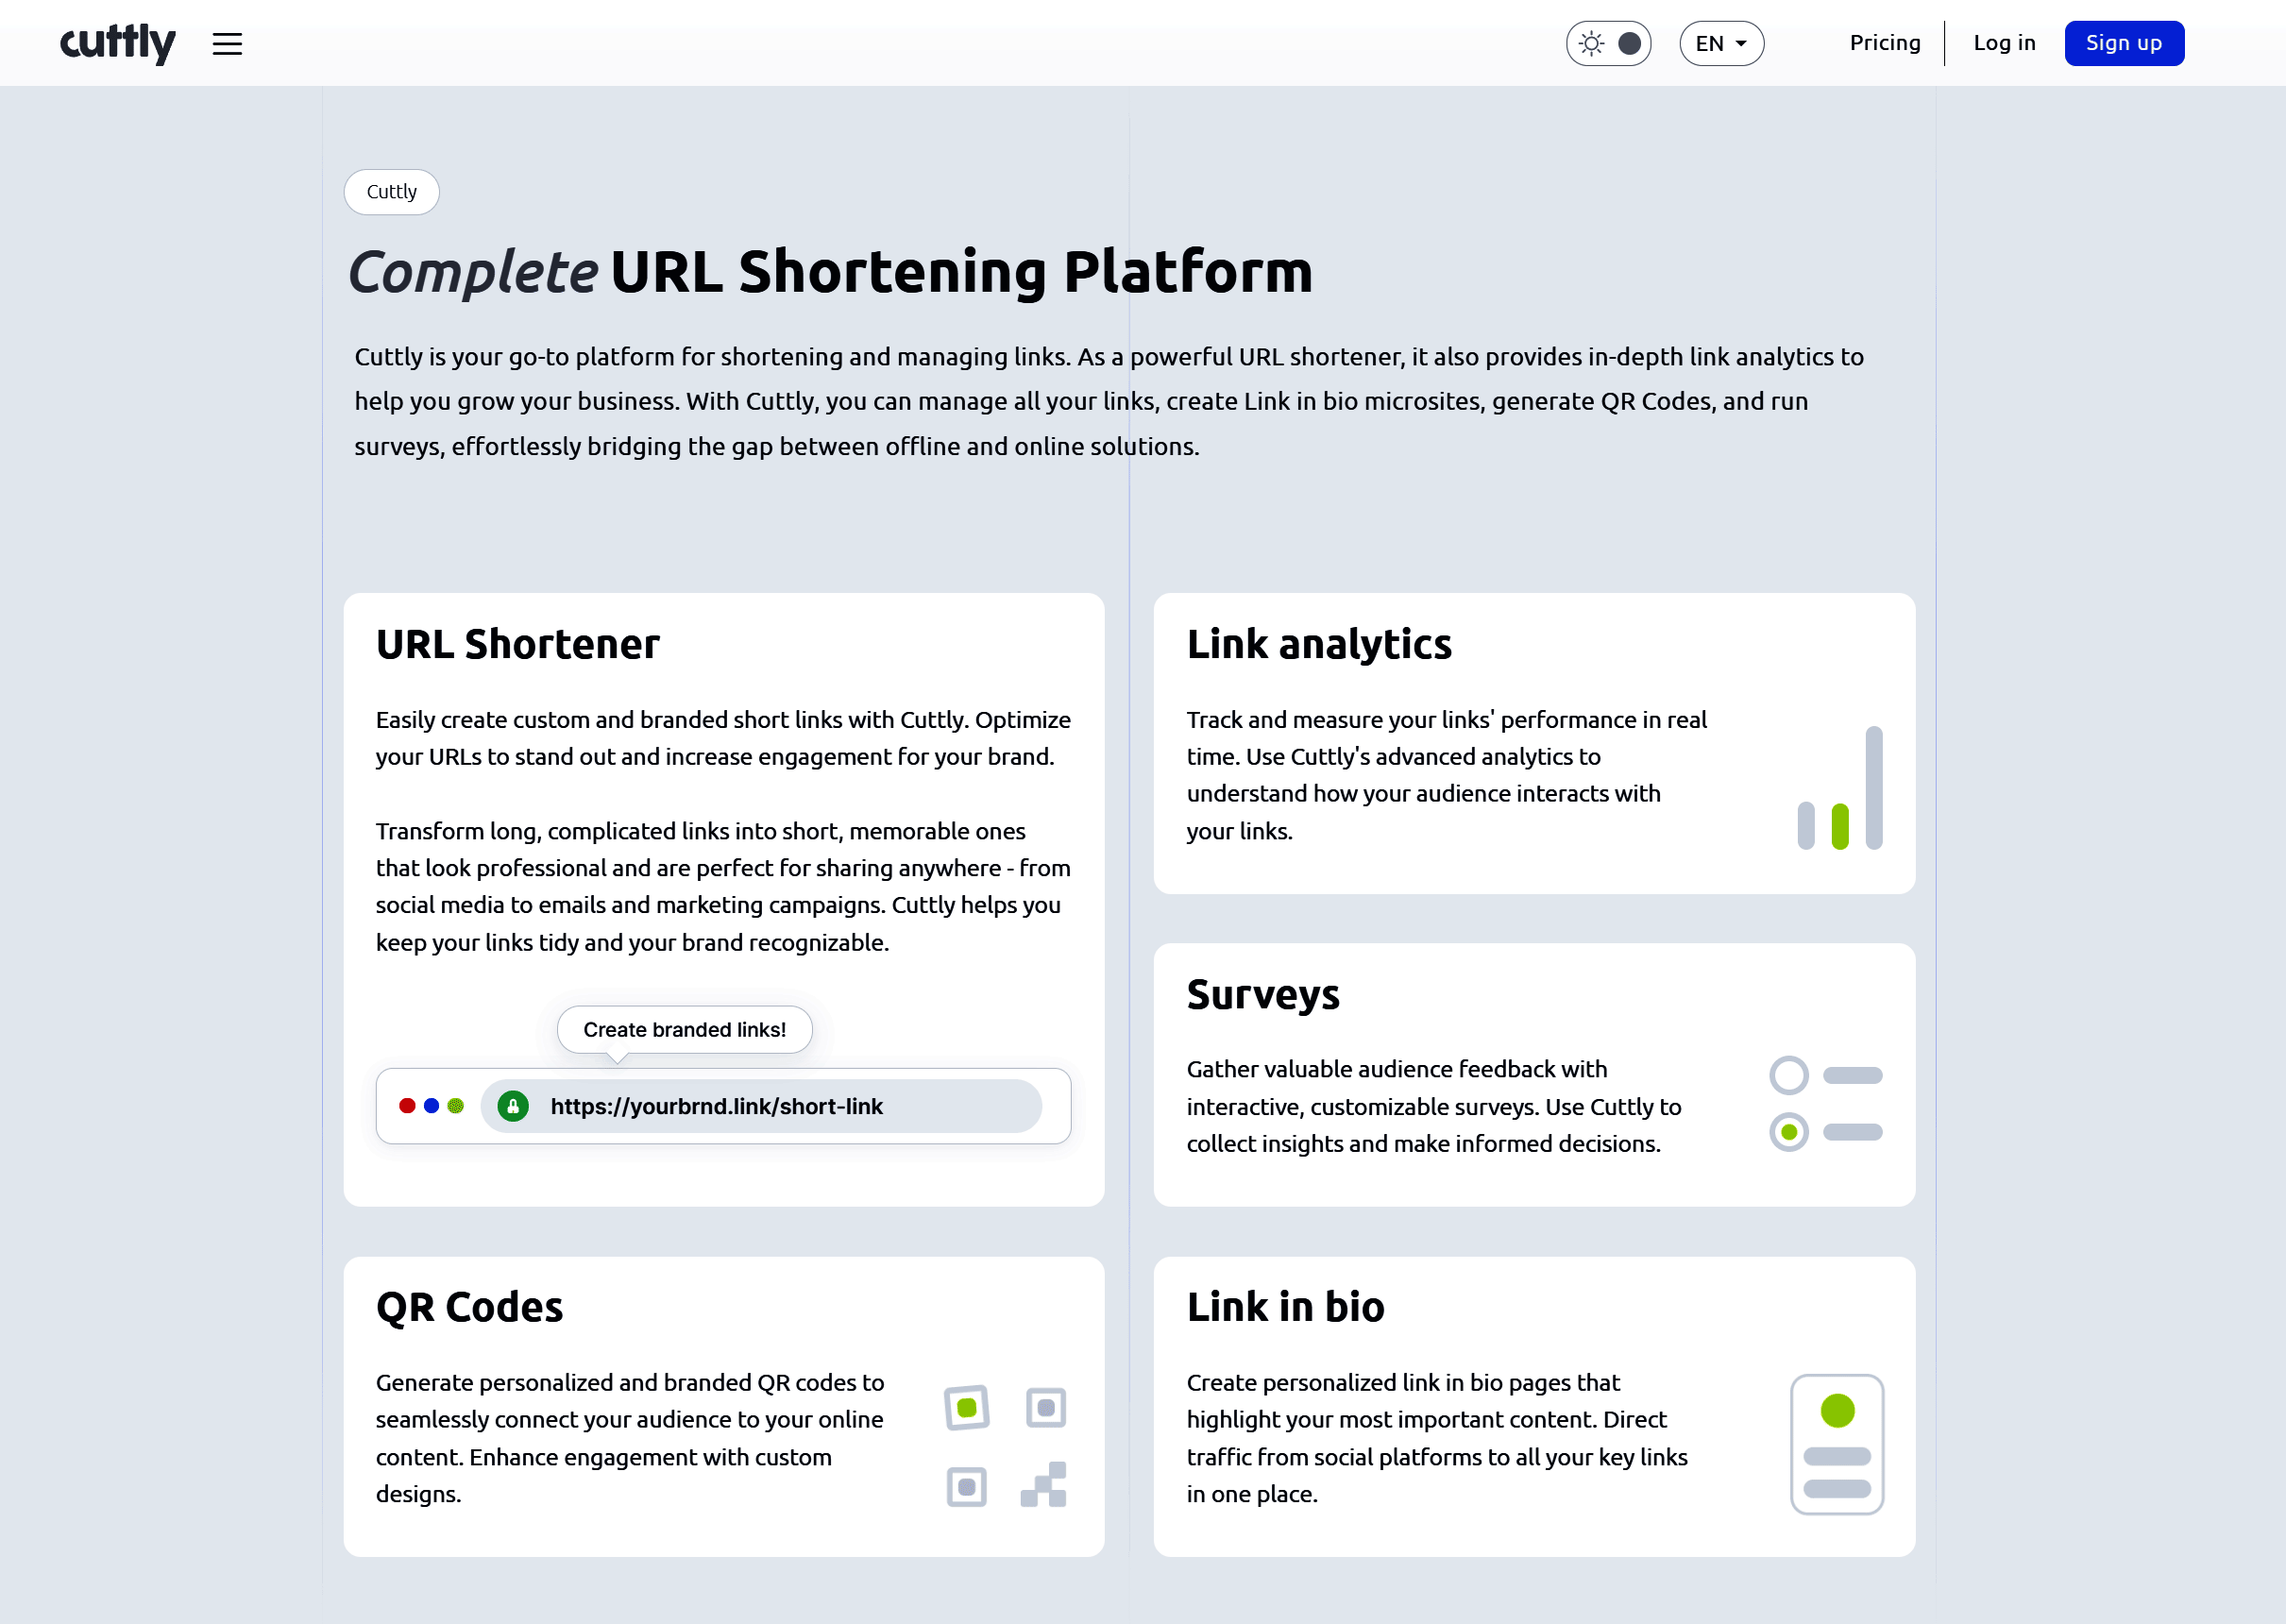
Task: Open the Pricing page
Action: [x=1884, y=43]
